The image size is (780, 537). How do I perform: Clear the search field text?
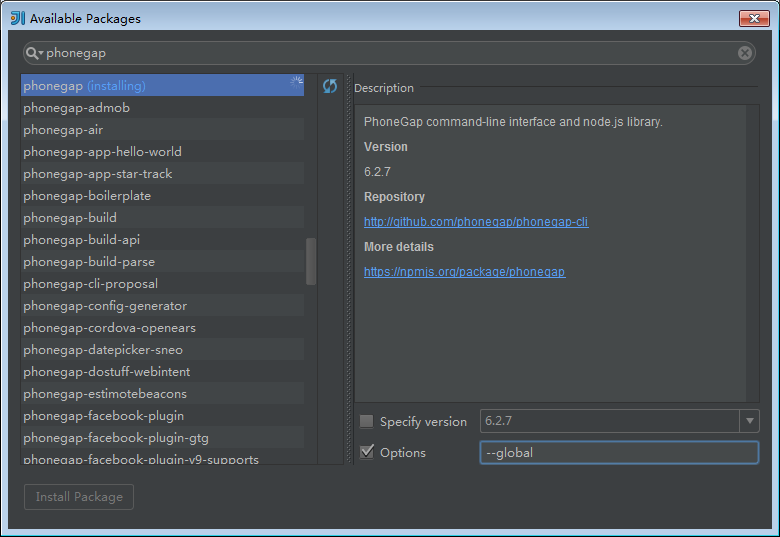pyautogui.click(x=744, y=53)
